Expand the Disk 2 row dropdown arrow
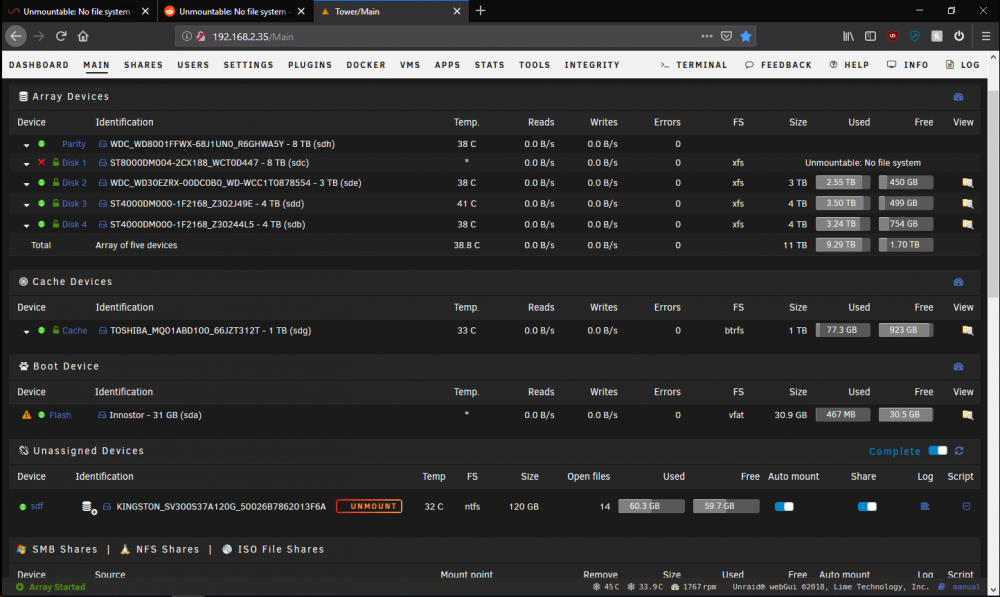The width and height of the screenshot is (1000, 597). [26, 184]
